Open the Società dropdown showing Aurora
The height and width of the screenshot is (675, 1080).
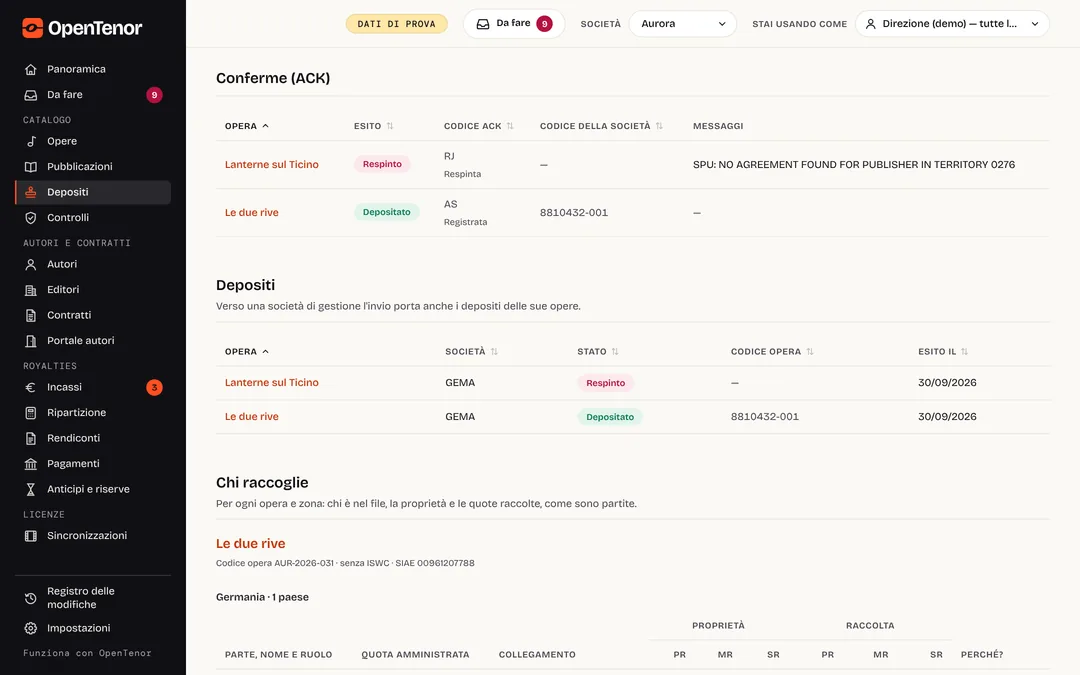point(683,23)
